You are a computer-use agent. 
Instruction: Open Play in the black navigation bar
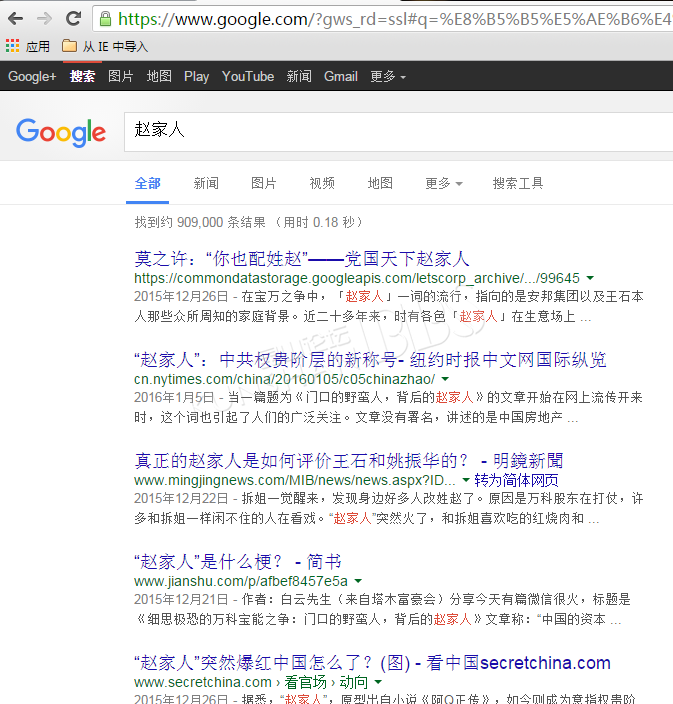point(197,76)
